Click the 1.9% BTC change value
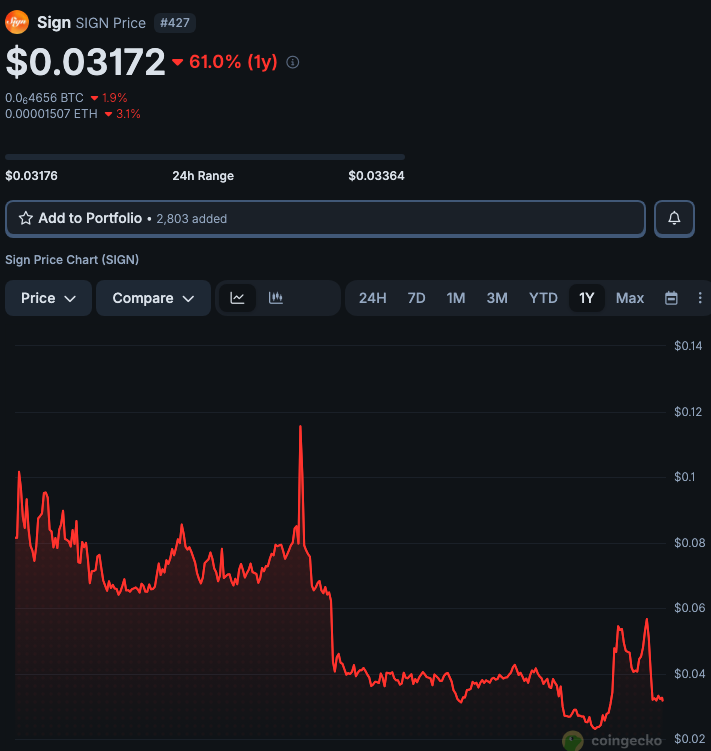The width and height of the screenshot is (711, 751). point(115,98)
